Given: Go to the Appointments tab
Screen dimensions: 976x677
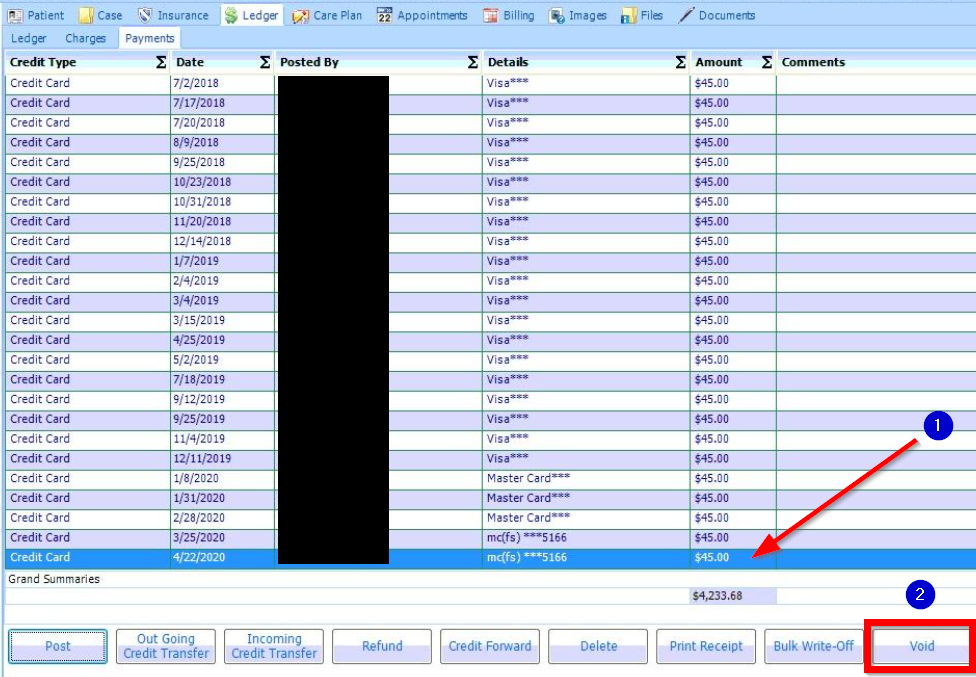Looking at the screenshot, I should pos(422,15).
